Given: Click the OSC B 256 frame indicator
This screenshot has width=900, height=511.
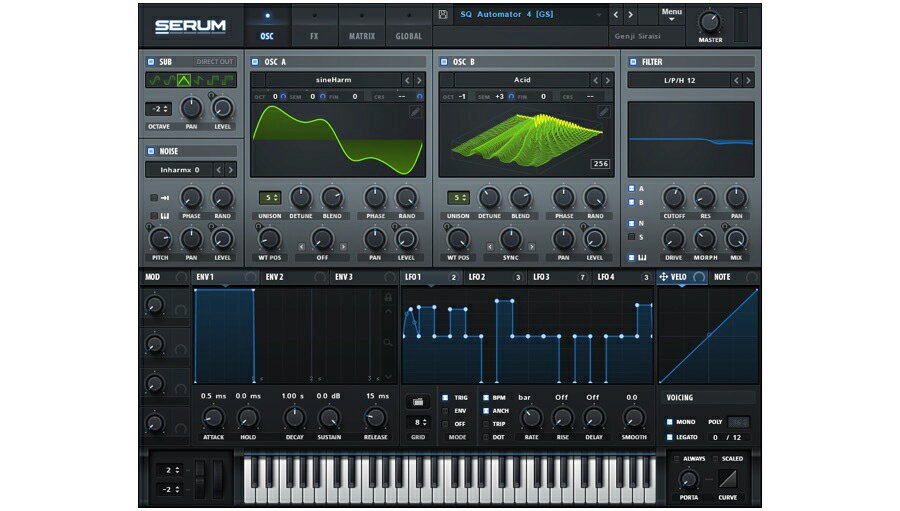Looking at the screenshot, I should point(600,164).
